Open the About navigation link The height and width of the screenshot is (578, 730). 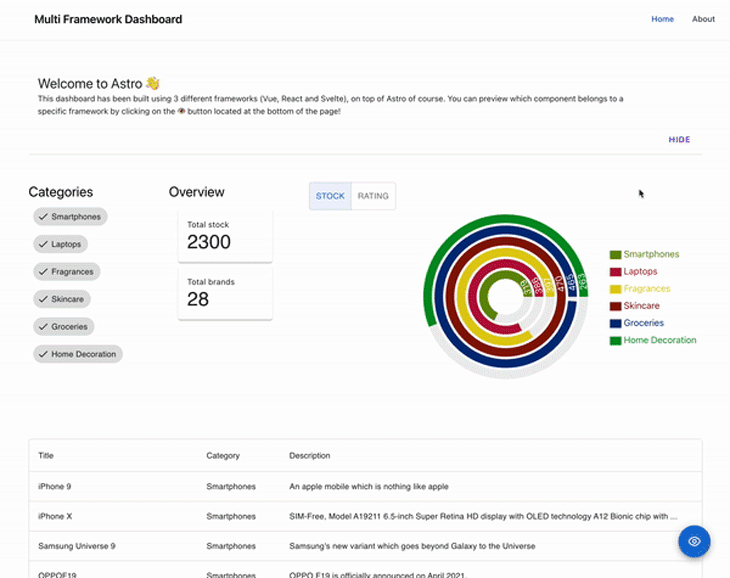pos(703,19)
